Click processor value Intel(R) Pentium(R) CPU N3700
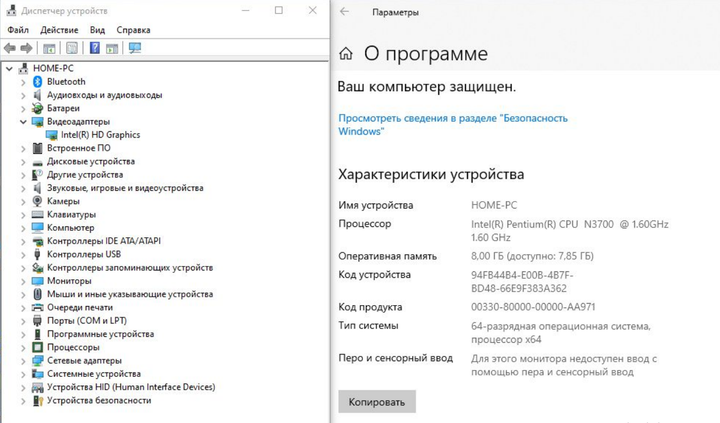The height and width of the screenshot is (423, 720). 569,231
